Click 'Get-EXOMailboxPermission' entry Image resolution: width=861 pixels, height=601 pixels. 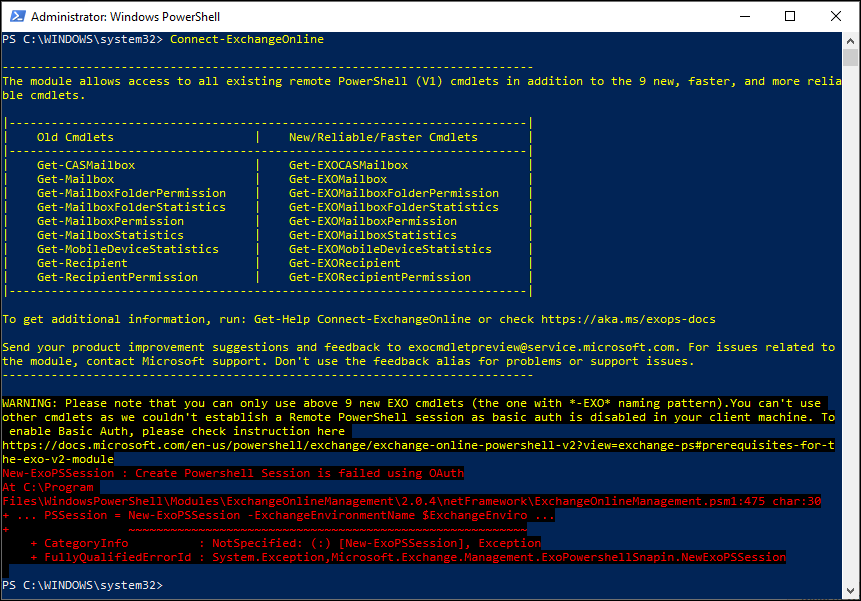(x=373, y=221)
